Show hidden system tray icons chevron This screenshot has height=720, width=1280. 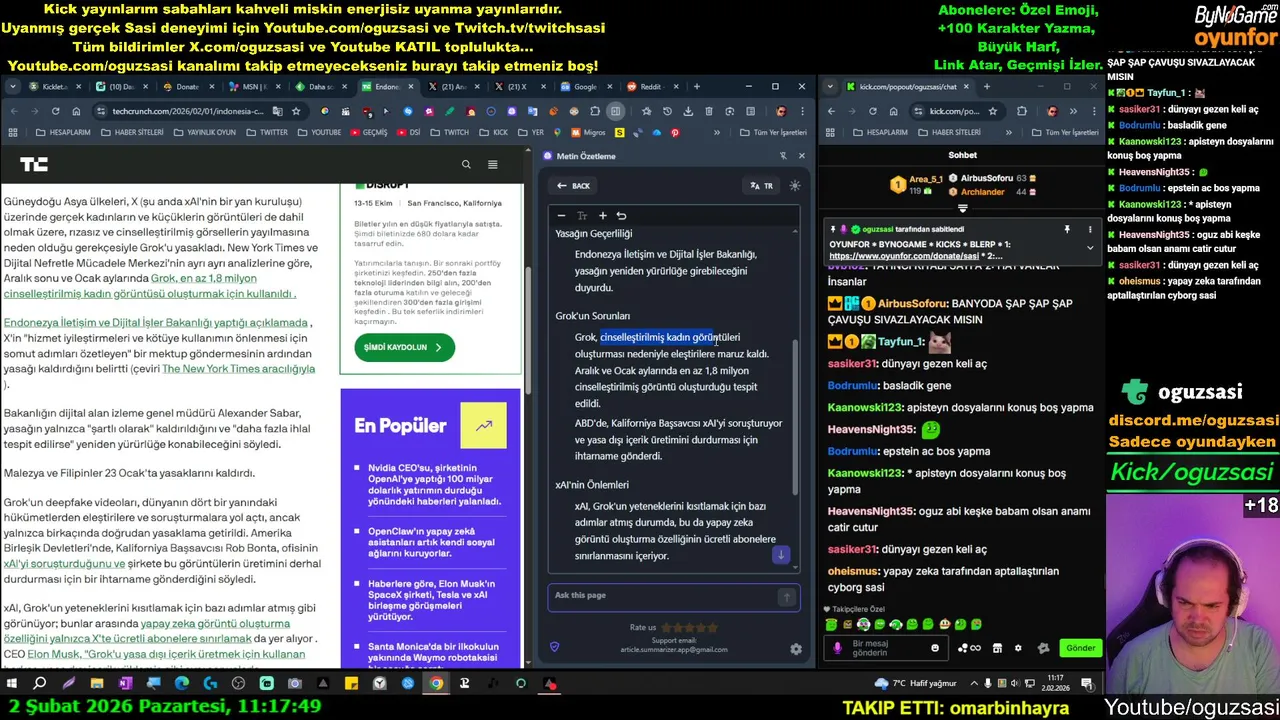coord(974,684)
